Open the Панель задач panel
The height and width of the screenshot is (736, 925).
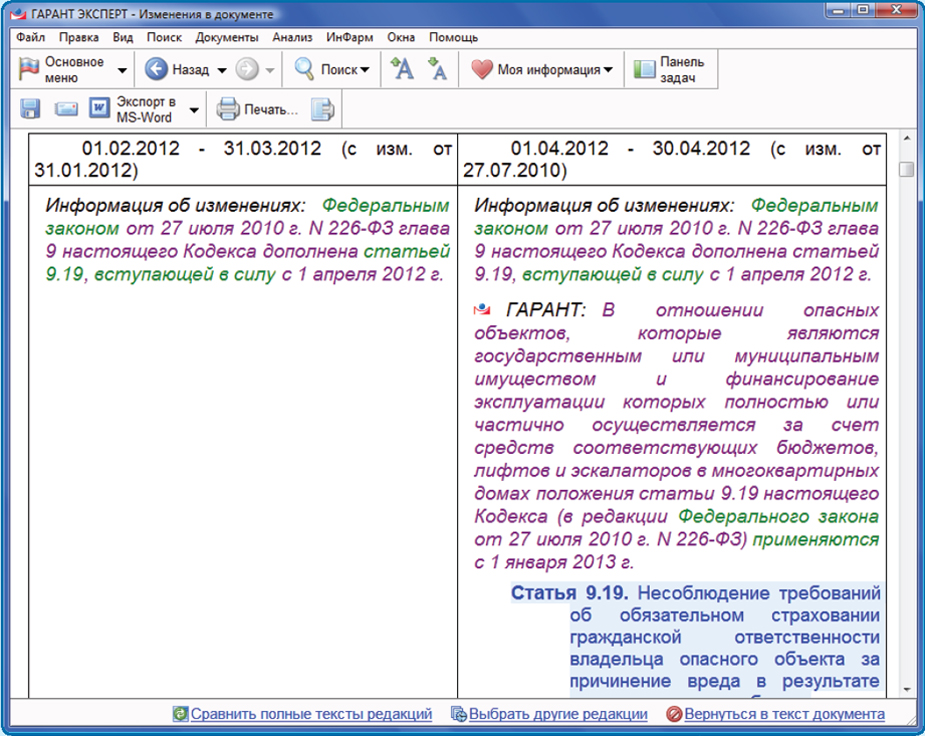(670, 70)
